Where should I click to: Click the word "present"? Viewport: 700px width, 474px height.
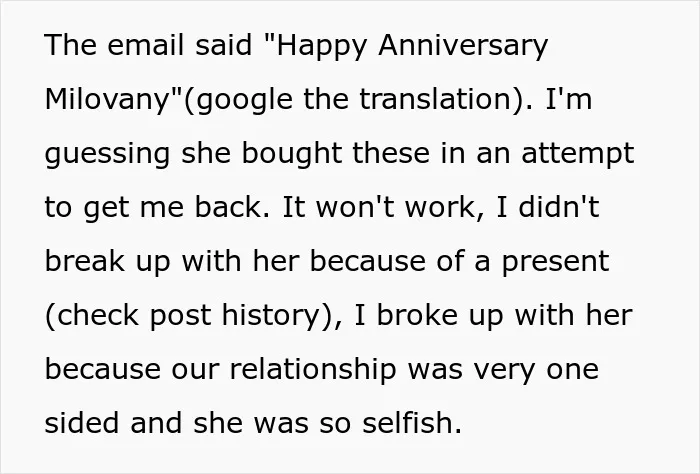pyautogui.click(x=555, y=262)
